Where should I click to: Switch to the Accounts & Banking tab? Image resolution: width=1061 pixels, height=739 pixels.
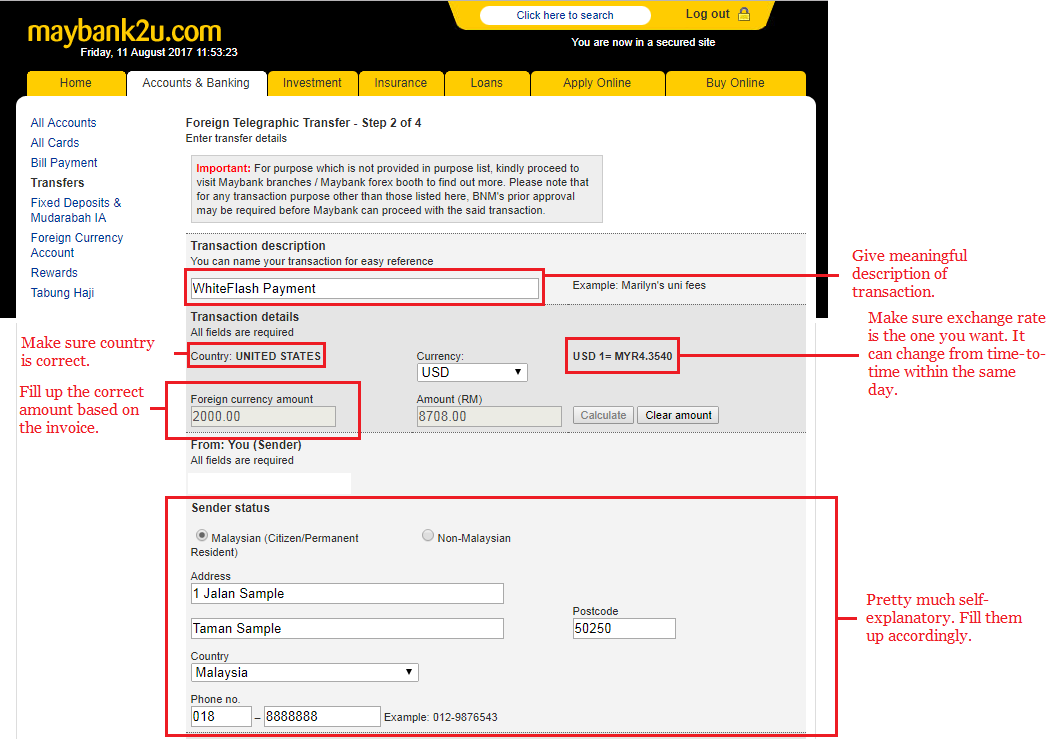tap(196, 83)
